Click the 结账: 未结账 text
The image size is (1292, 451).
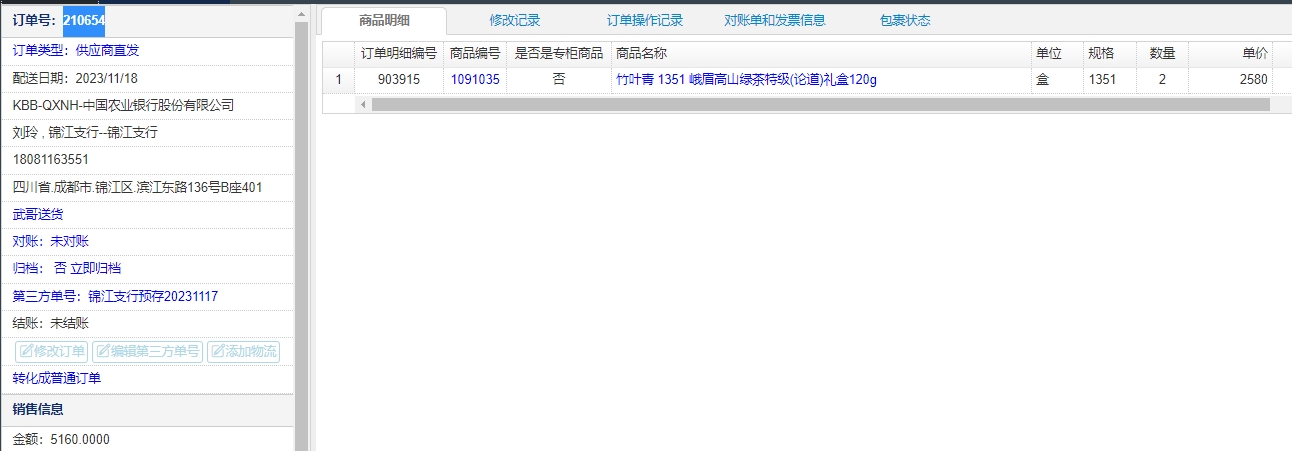pyautogui.click(x=51, y=323)
